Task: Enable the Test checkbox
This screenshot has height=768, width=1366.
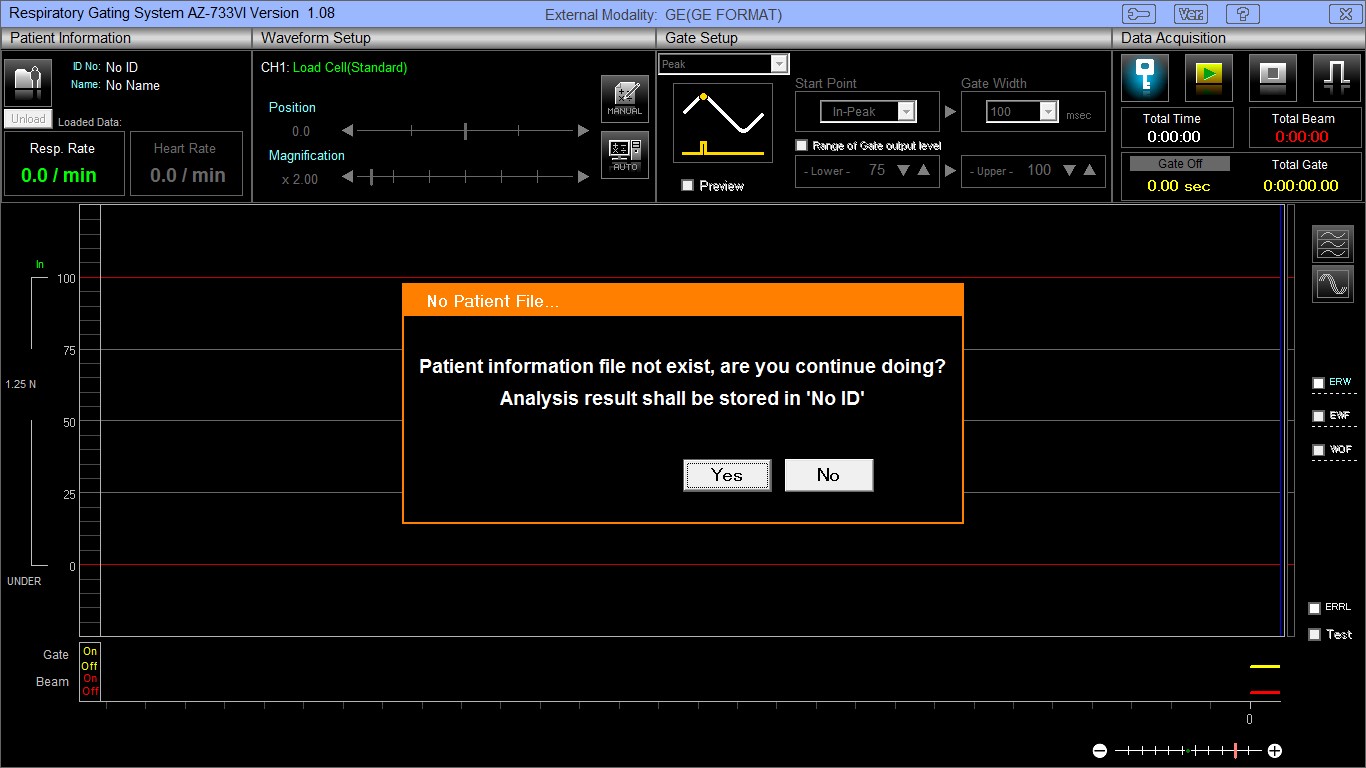Action: [x=1315, y=634]
